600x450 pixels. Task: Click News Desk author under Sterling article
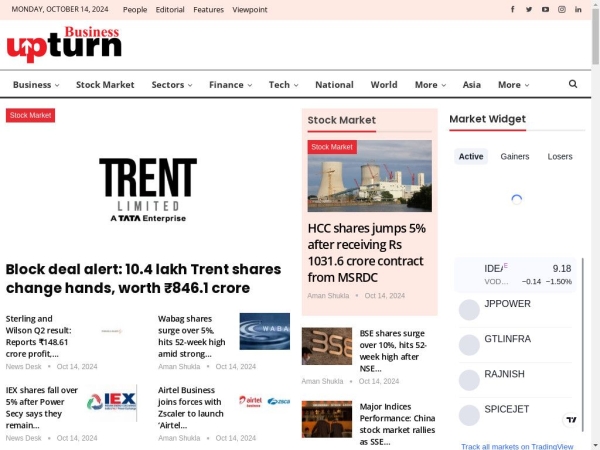[x=23, y=367]
